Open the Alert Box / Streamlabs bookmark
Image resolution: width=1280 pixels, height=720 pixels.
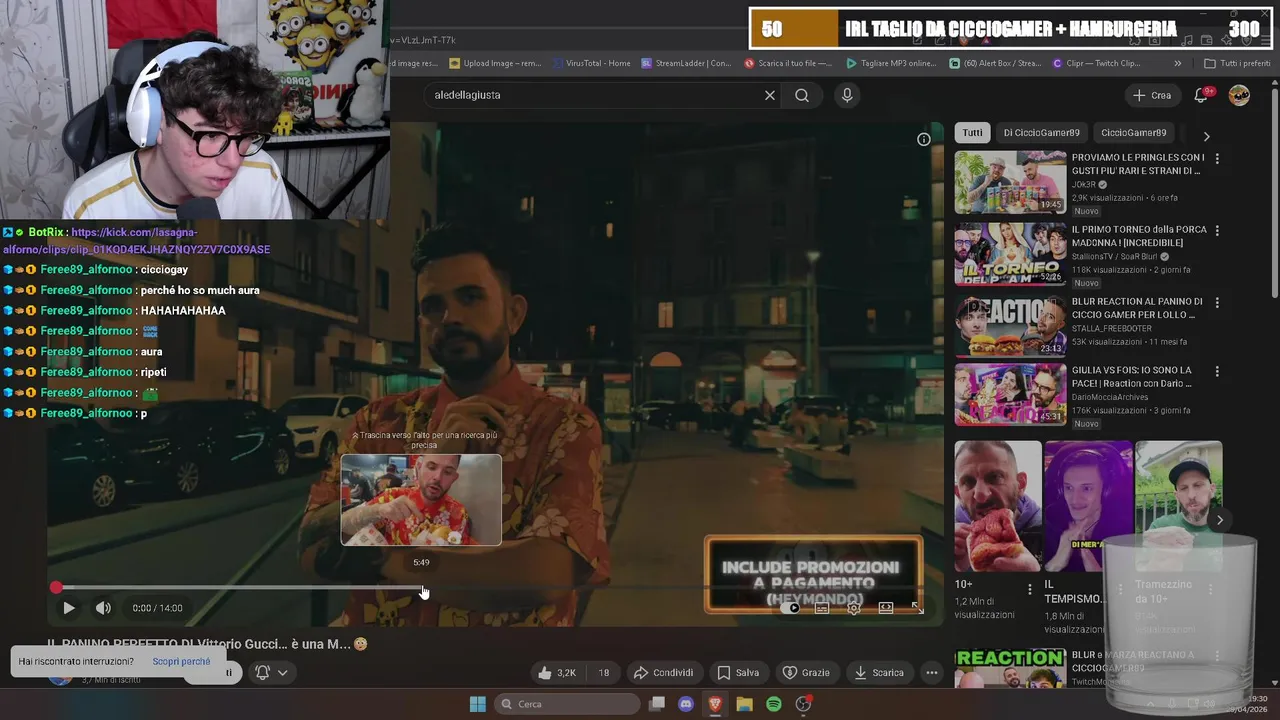tap(994, 63)
